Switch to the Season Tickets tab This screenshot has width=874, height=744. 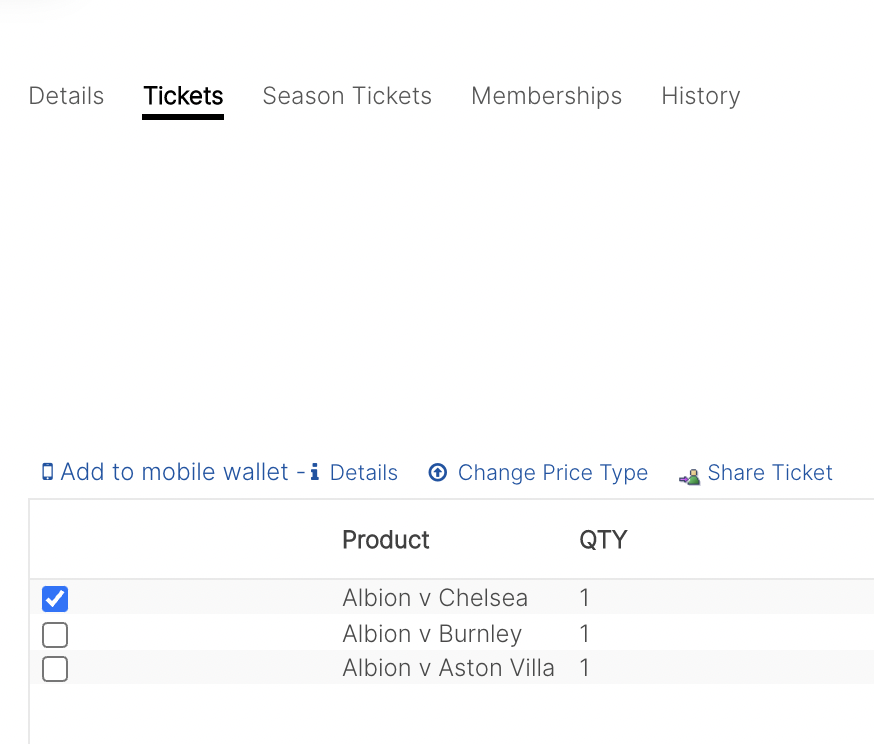tap(347, 96)
